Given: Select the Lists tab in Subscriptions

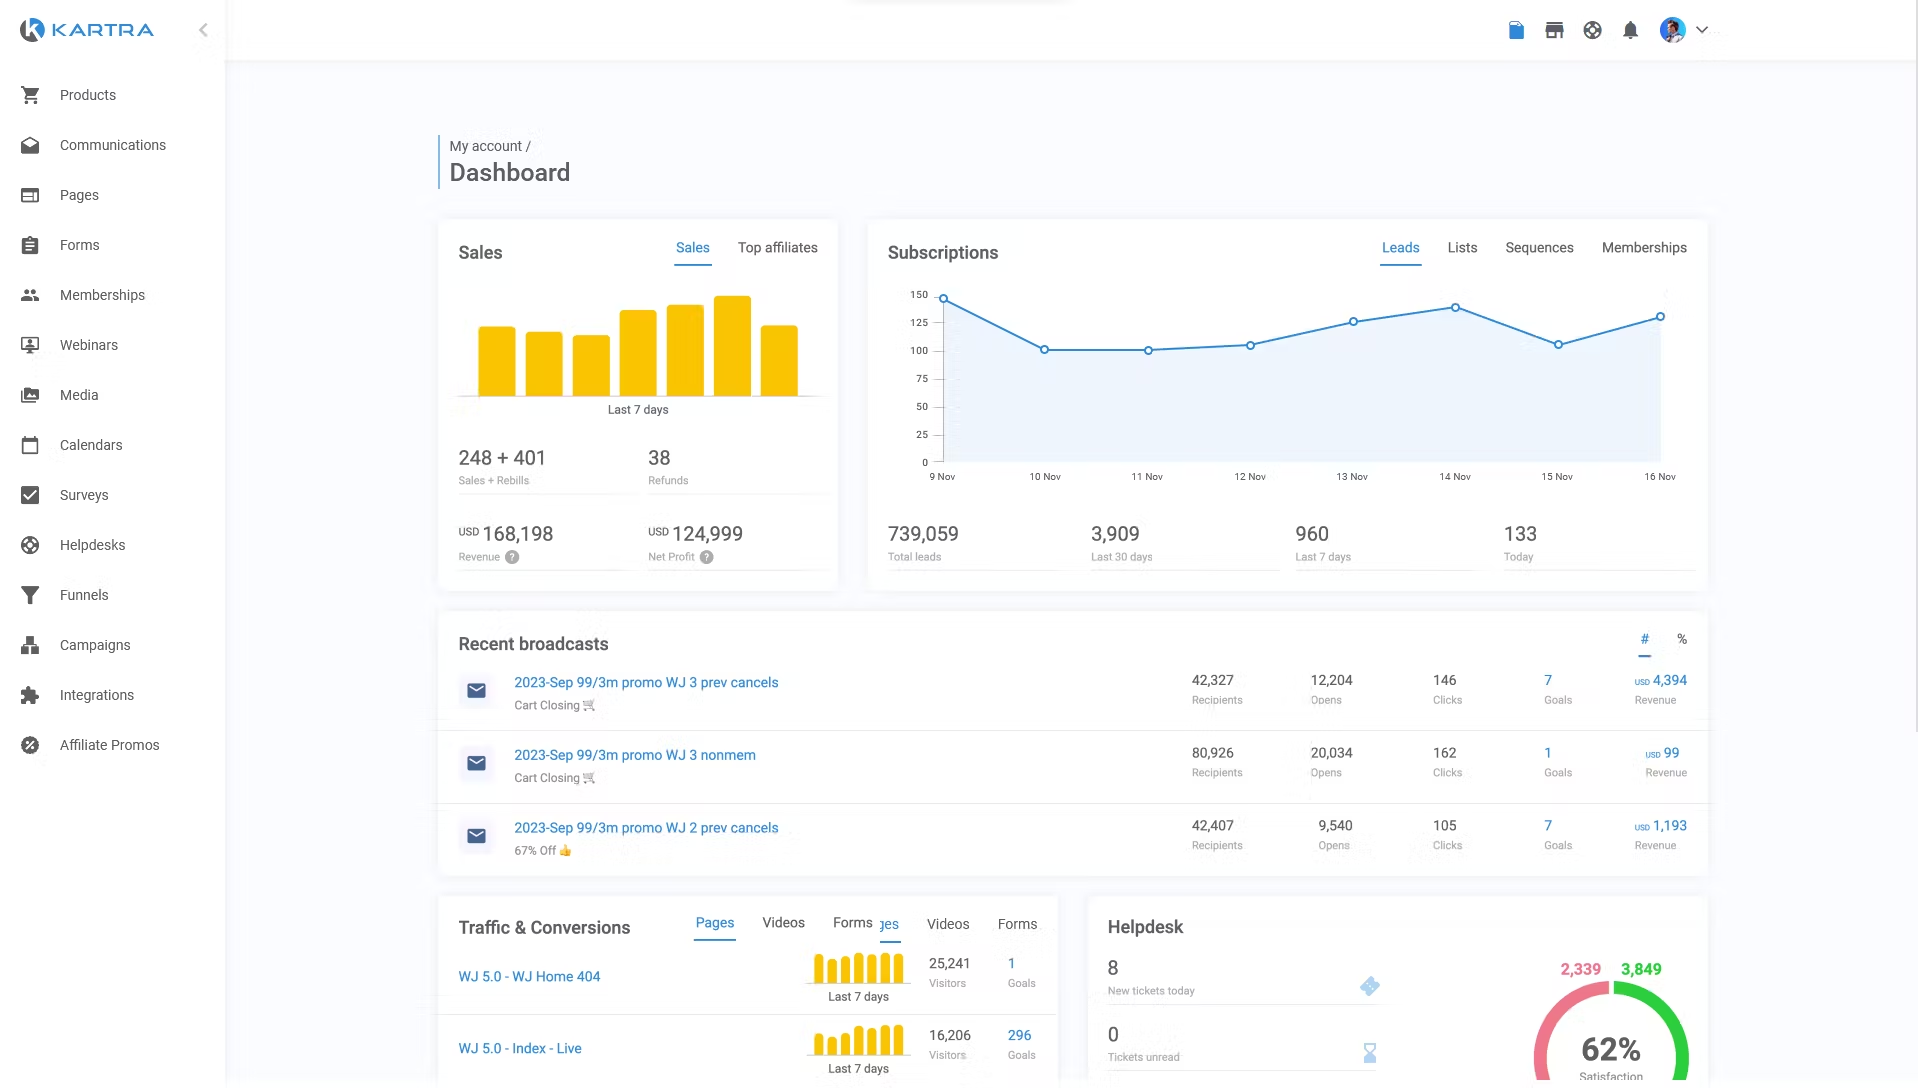Looking at the screenshot, I should coord(1462,248).
